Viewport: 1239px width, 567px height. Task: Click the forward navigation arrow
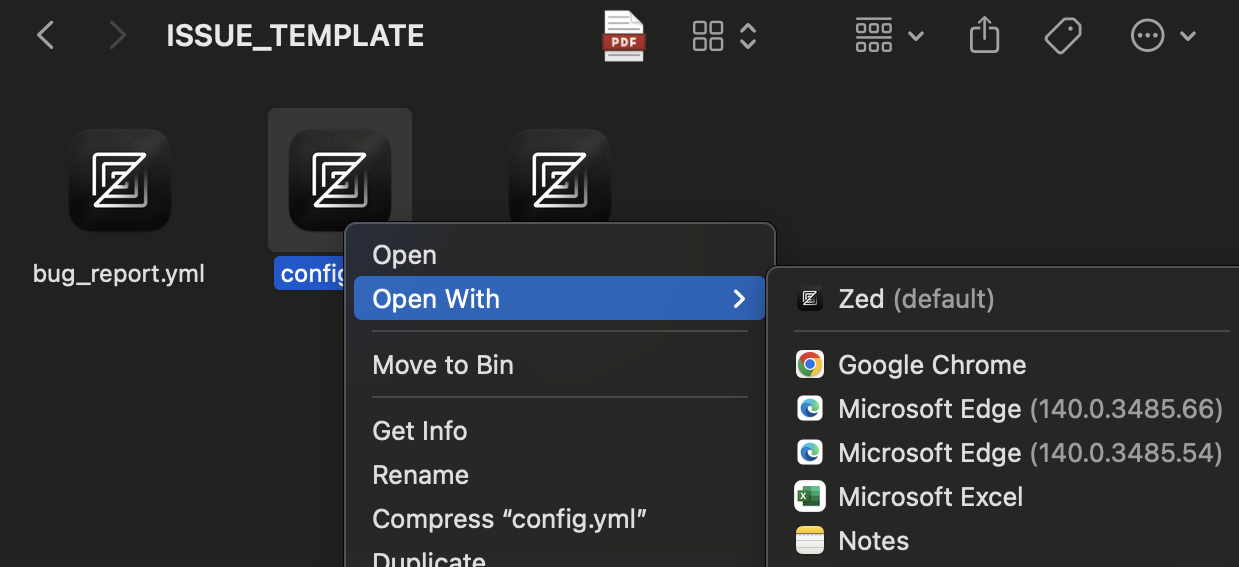click(118, 36)
